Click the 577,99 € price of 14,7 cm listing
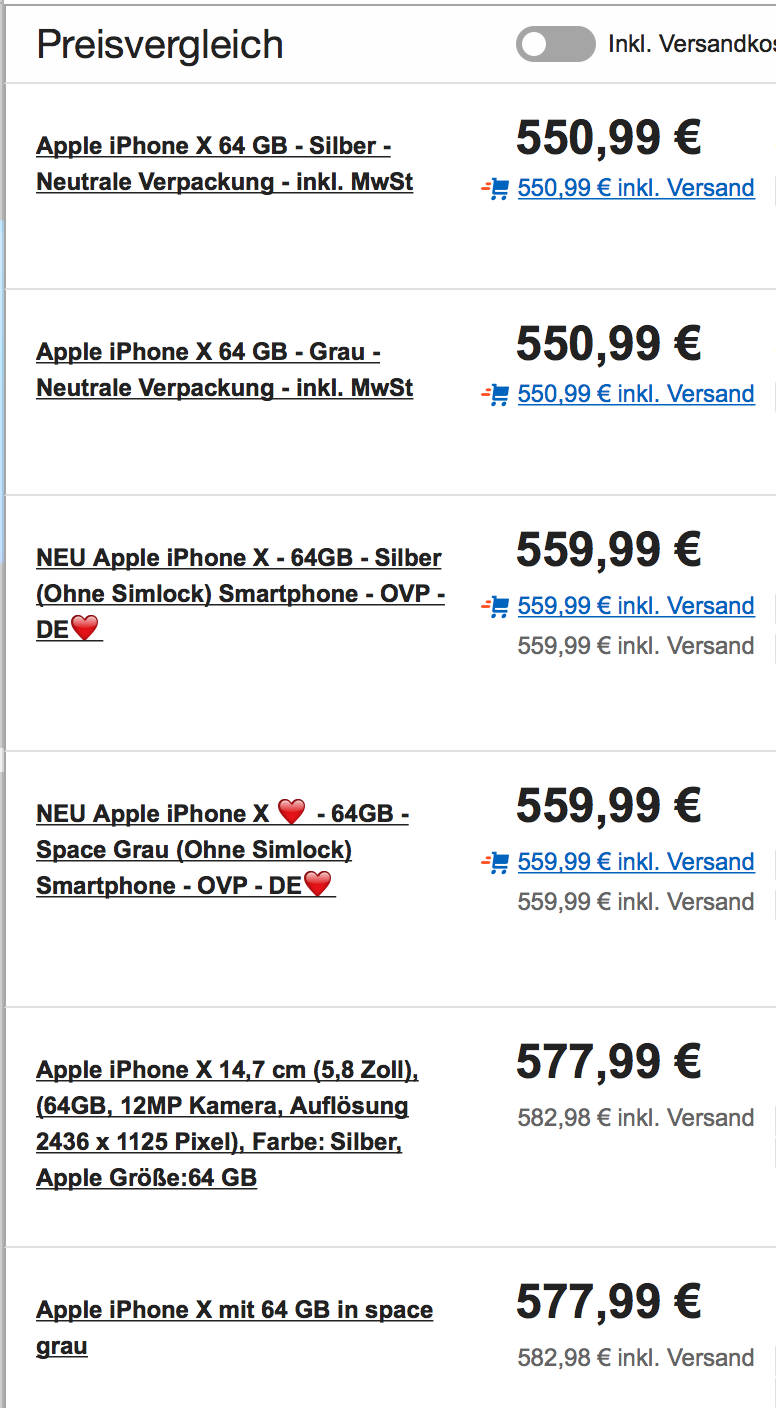 point(608,1062)
